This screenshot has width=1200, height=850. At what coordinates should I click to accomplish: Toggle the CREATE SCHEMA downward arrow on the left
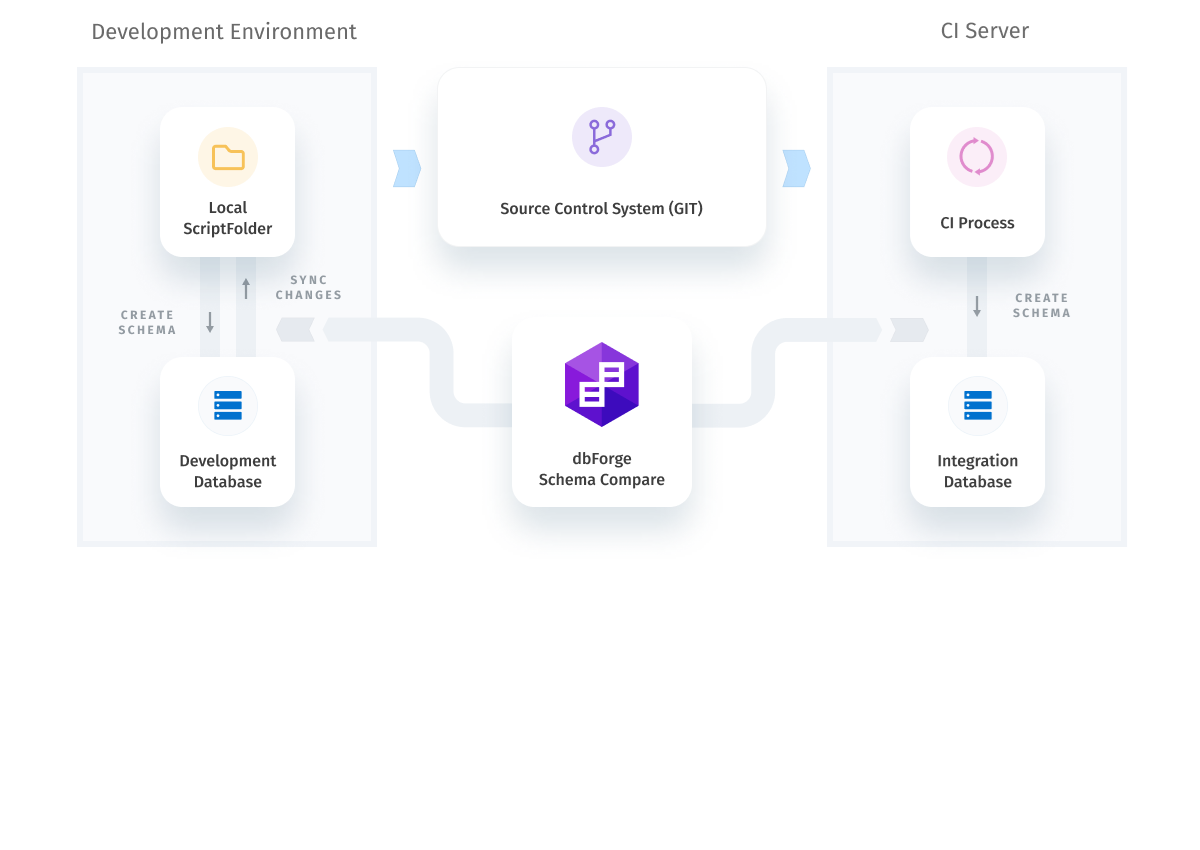pyautogui.click(x=209, y=321)
